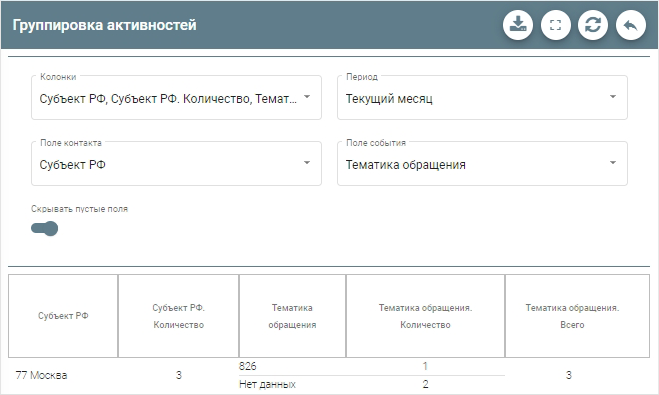Screen dimensions: 659x395
Task: Click the refresh data icon
Action: pos(593,25)
